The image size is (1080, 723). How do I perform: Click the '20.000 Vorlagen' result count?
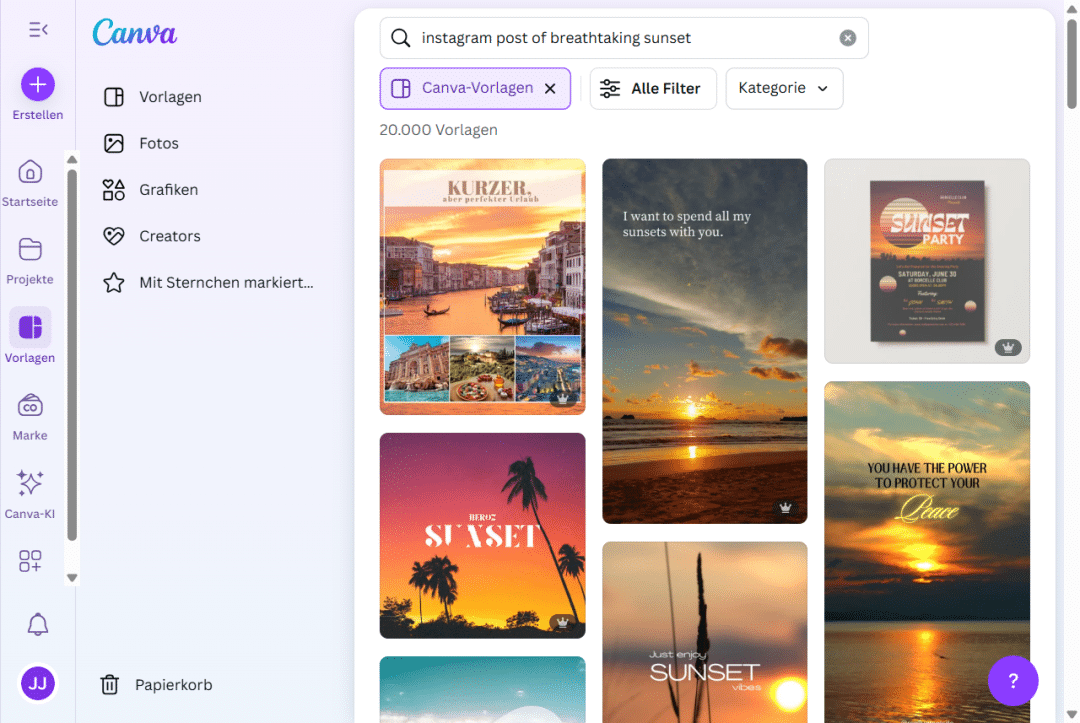(x=438, y=129)
